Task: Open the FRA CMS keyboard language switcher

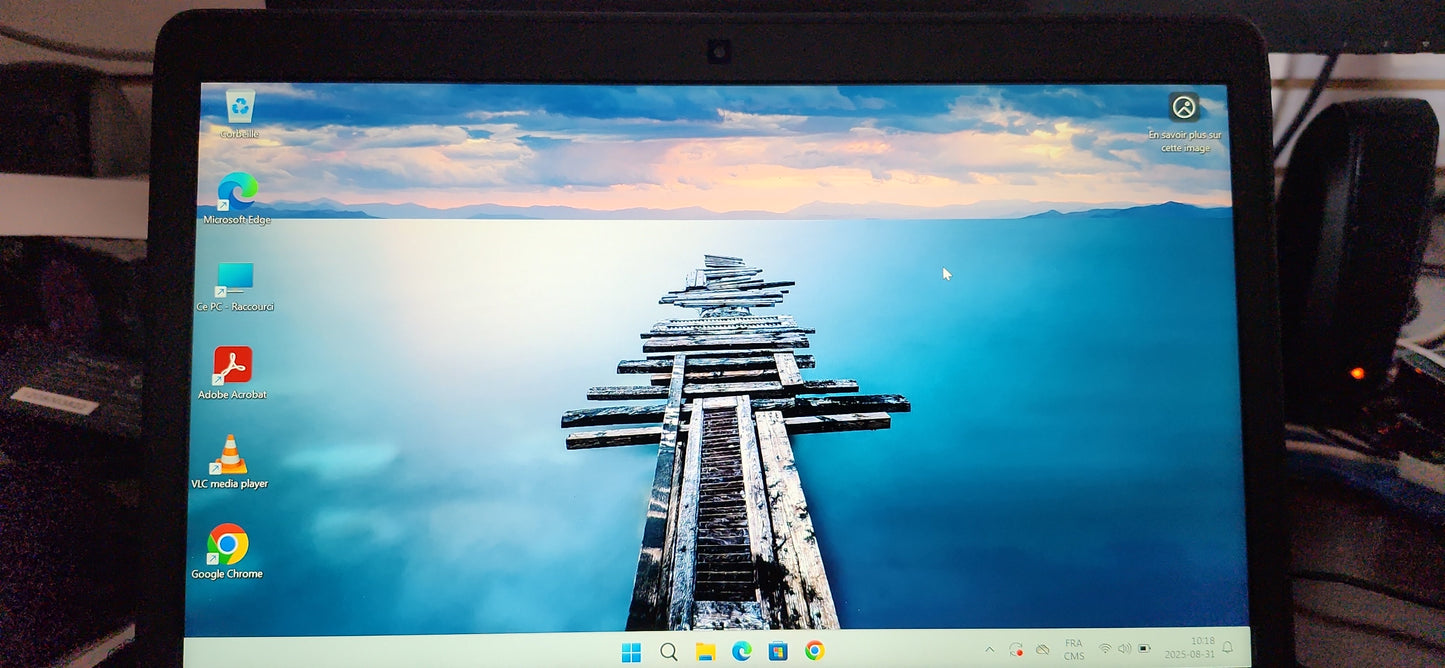Action: 1074,650
